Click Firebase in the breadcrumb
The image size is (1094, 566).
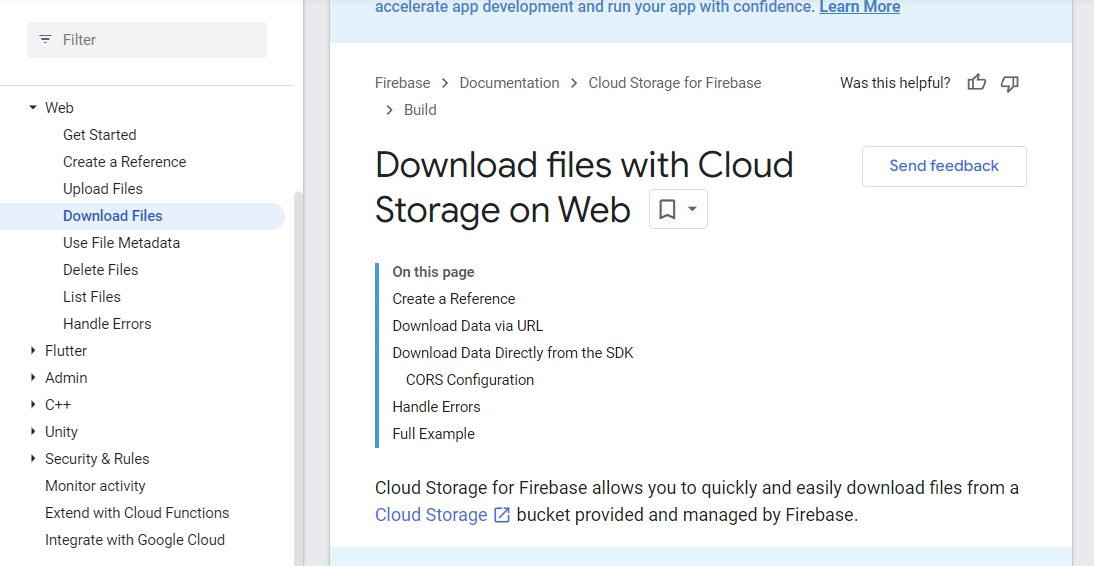click(403, 83)
